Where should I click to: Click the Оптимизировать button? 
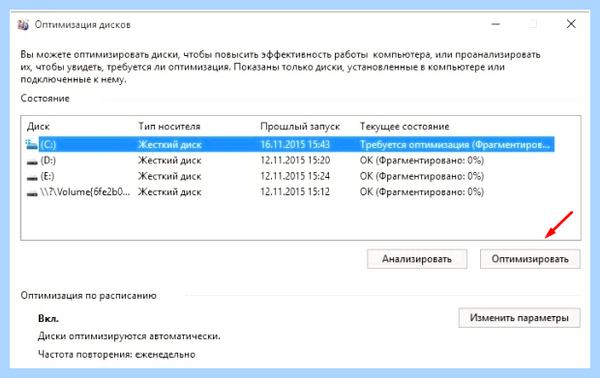pos(530,259)
